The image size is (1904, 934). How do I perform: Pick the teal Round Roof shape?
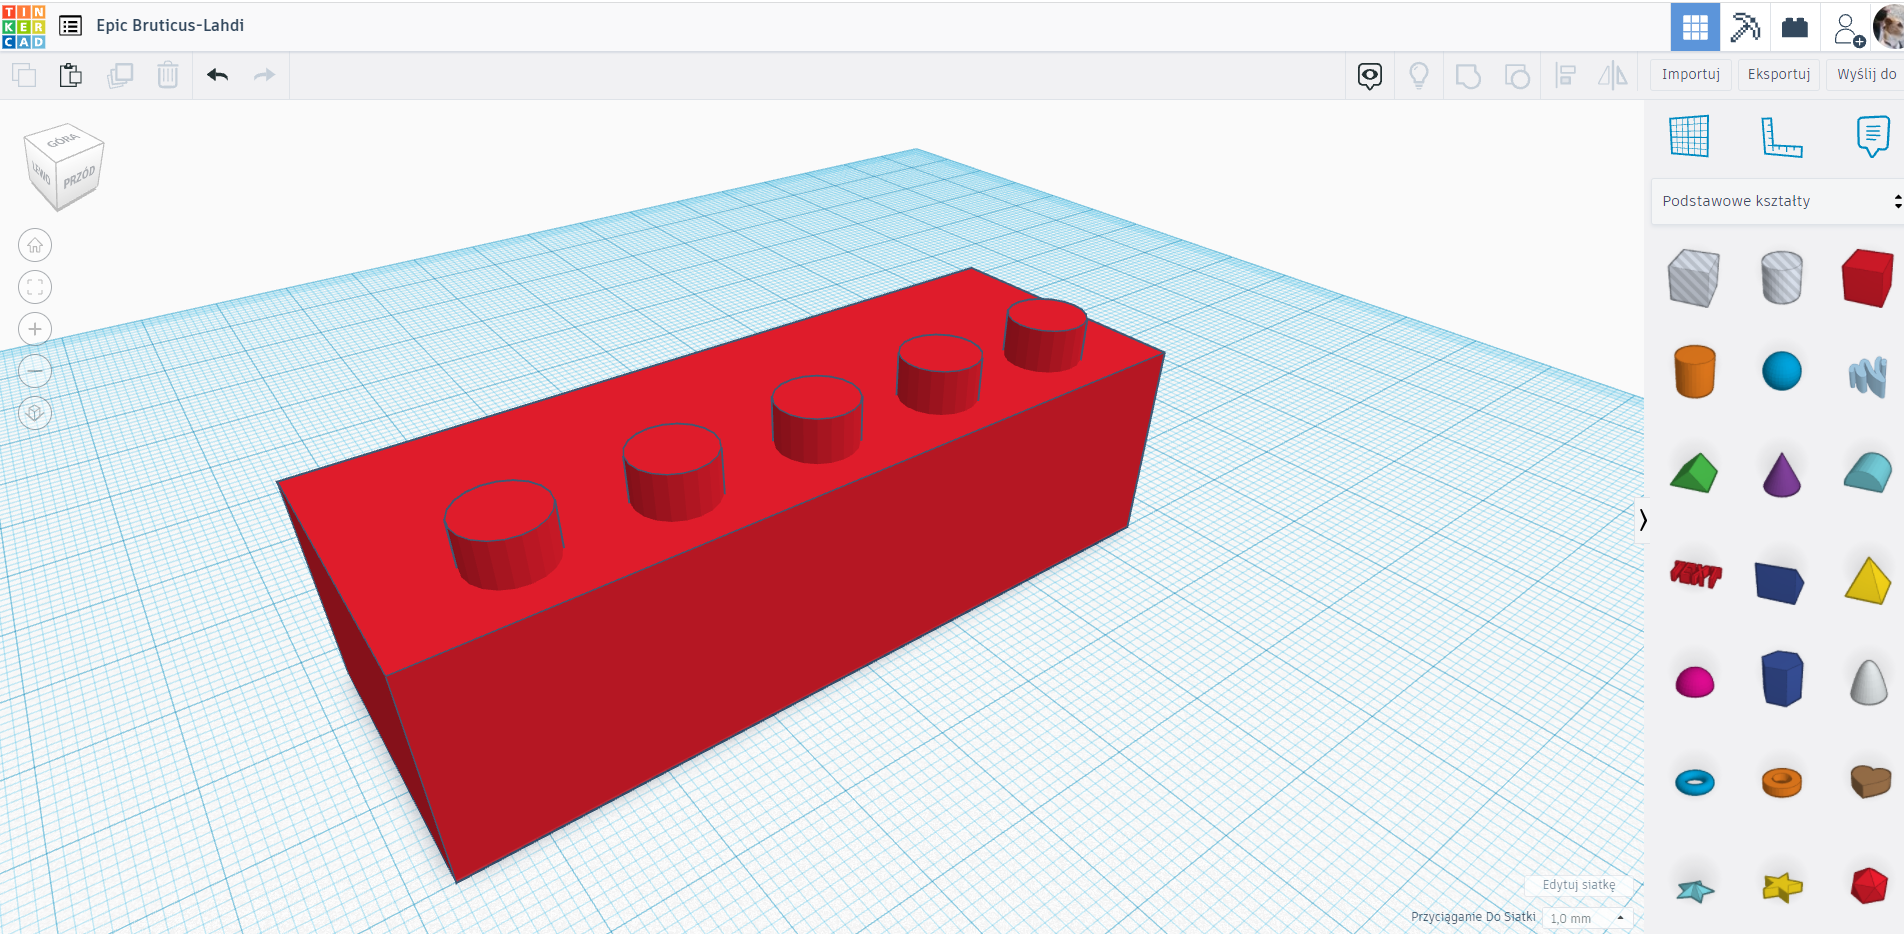1867,472
